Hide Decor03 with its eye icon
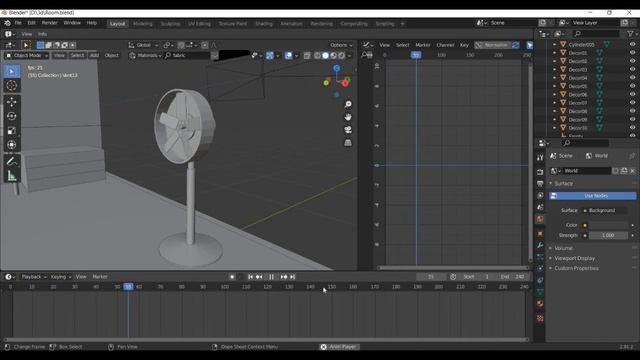640x360 pixels. tap(632, 69)
